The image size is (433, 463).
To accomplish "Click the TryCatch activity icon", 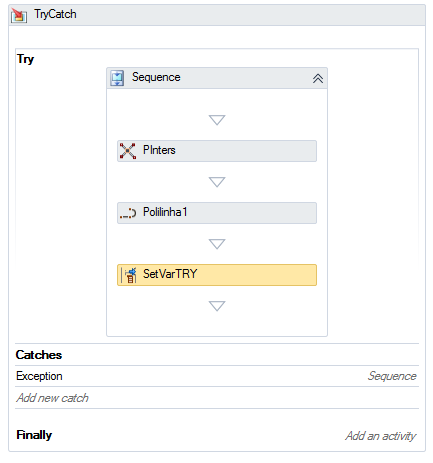I will (19, 15).
